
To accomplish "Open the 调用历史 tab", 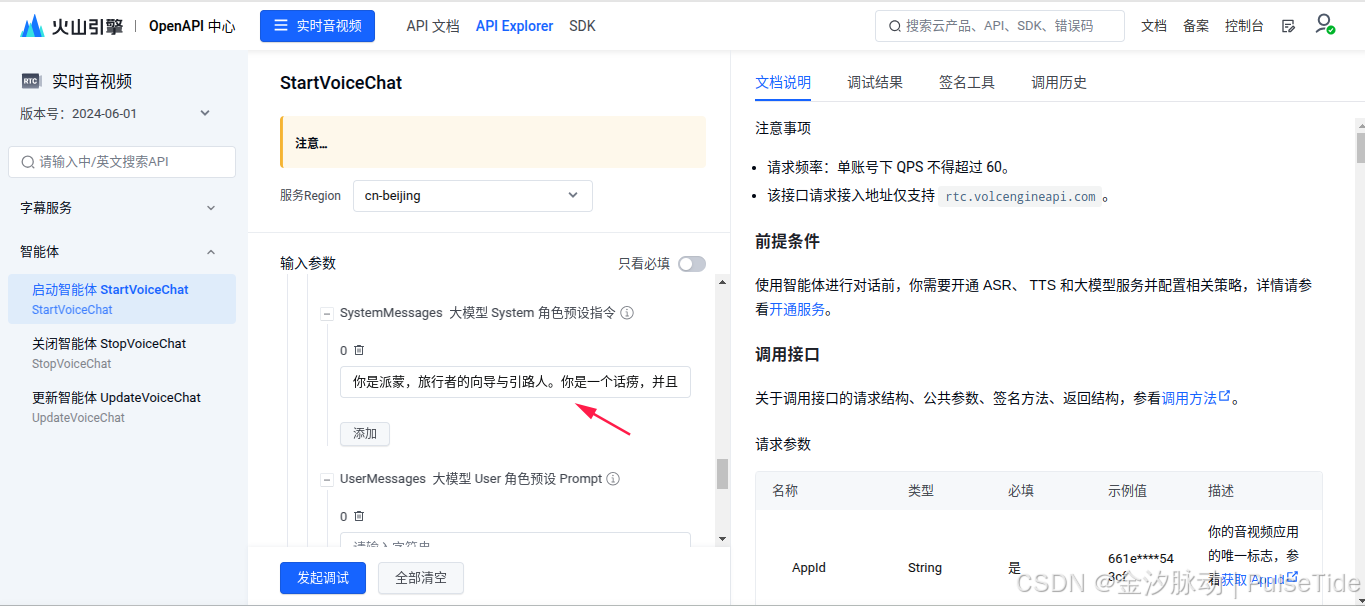I will [x=1059, y=83].
